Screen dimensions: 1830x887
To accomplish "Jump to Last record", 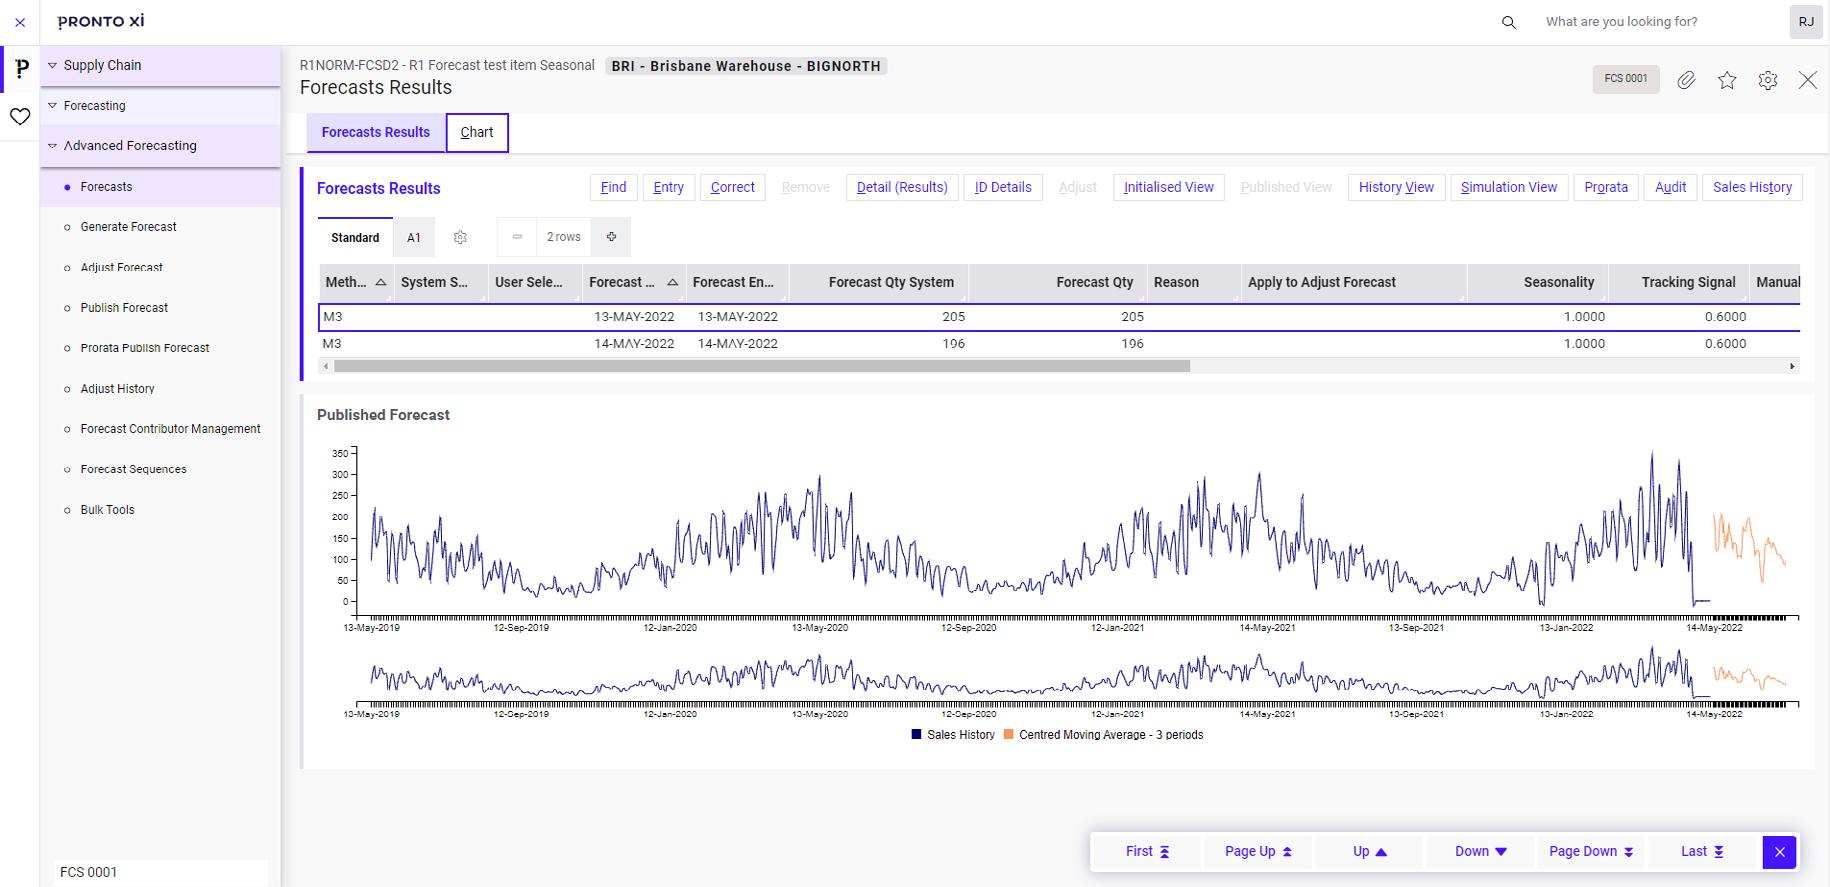I will click(1702, 852).
